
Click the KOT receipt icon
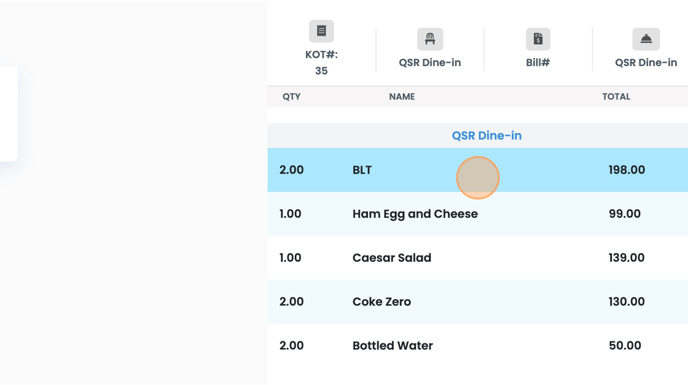click(x=321, y=31)
